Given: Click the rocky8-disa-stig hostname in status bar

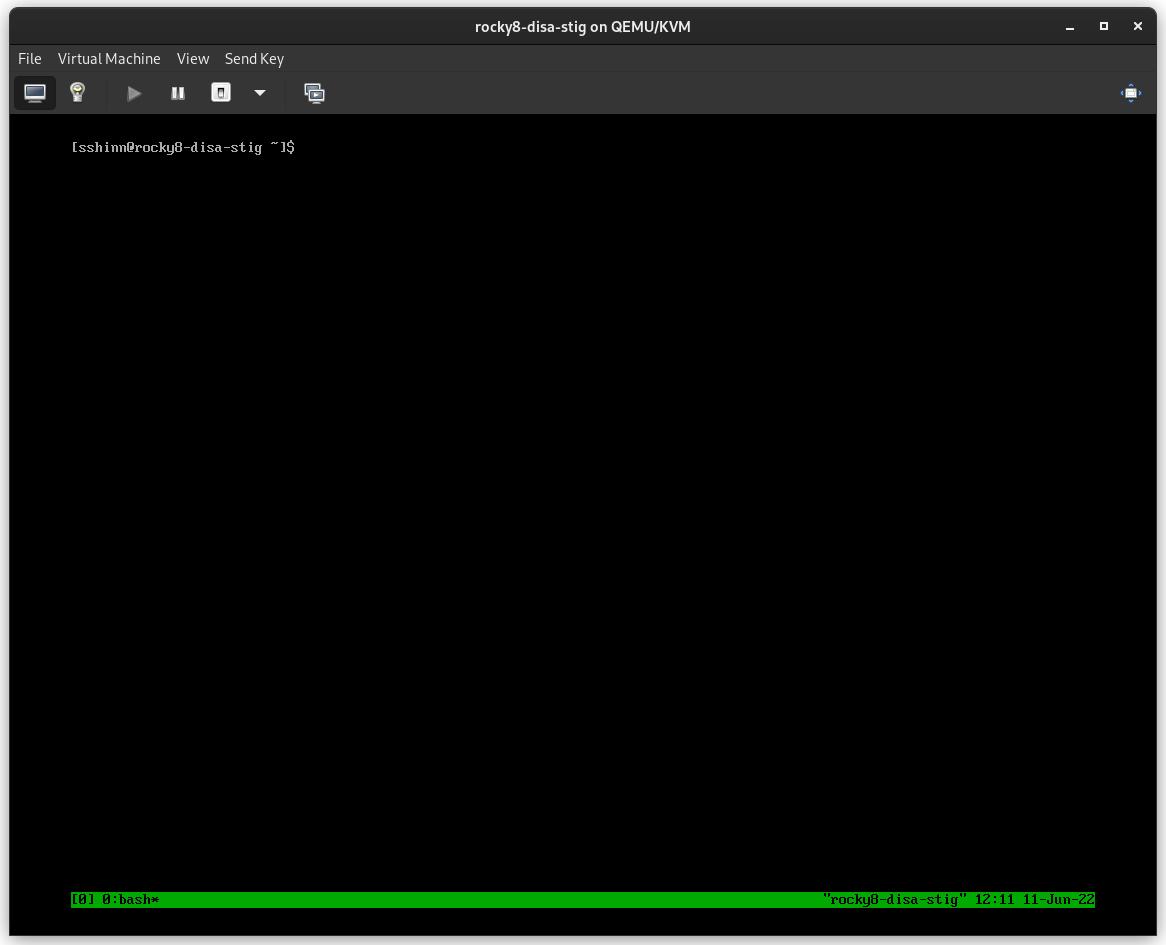Looking at the screenshot, I should coord(890,899).
